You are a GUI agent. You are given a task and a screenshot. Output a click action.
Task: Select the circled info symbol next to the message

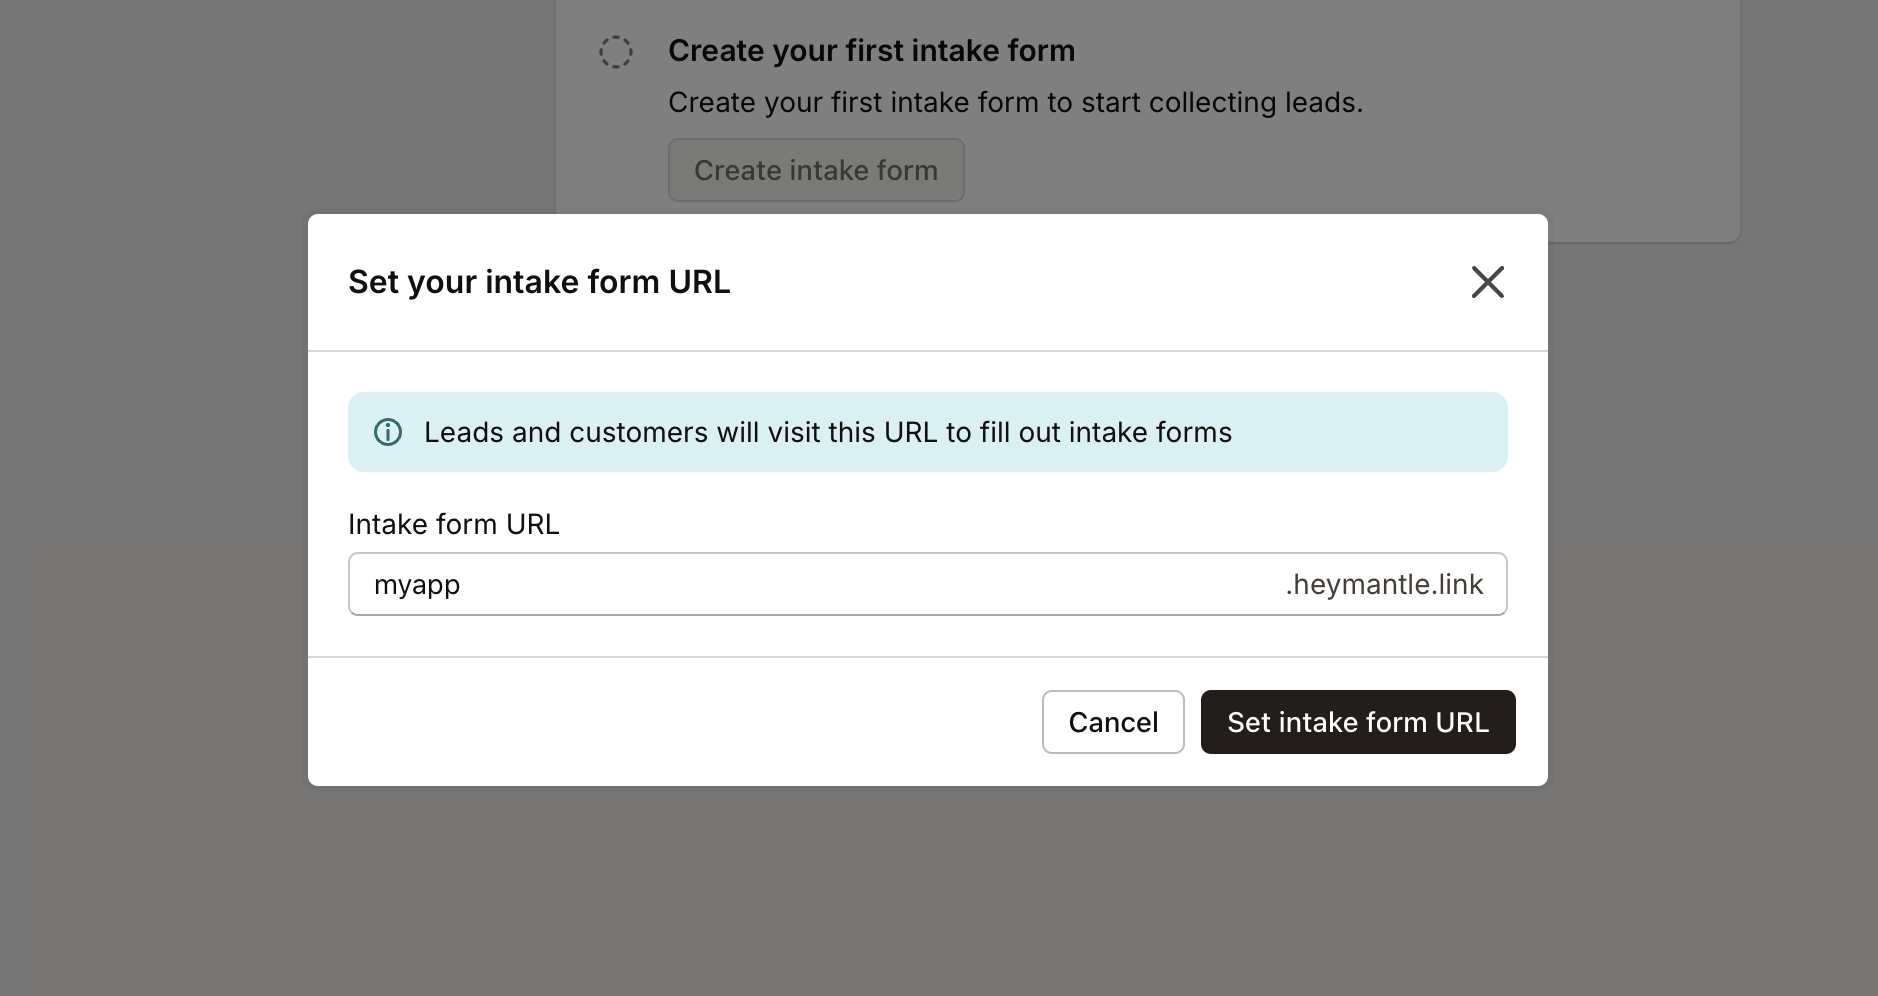pos(389,431)
